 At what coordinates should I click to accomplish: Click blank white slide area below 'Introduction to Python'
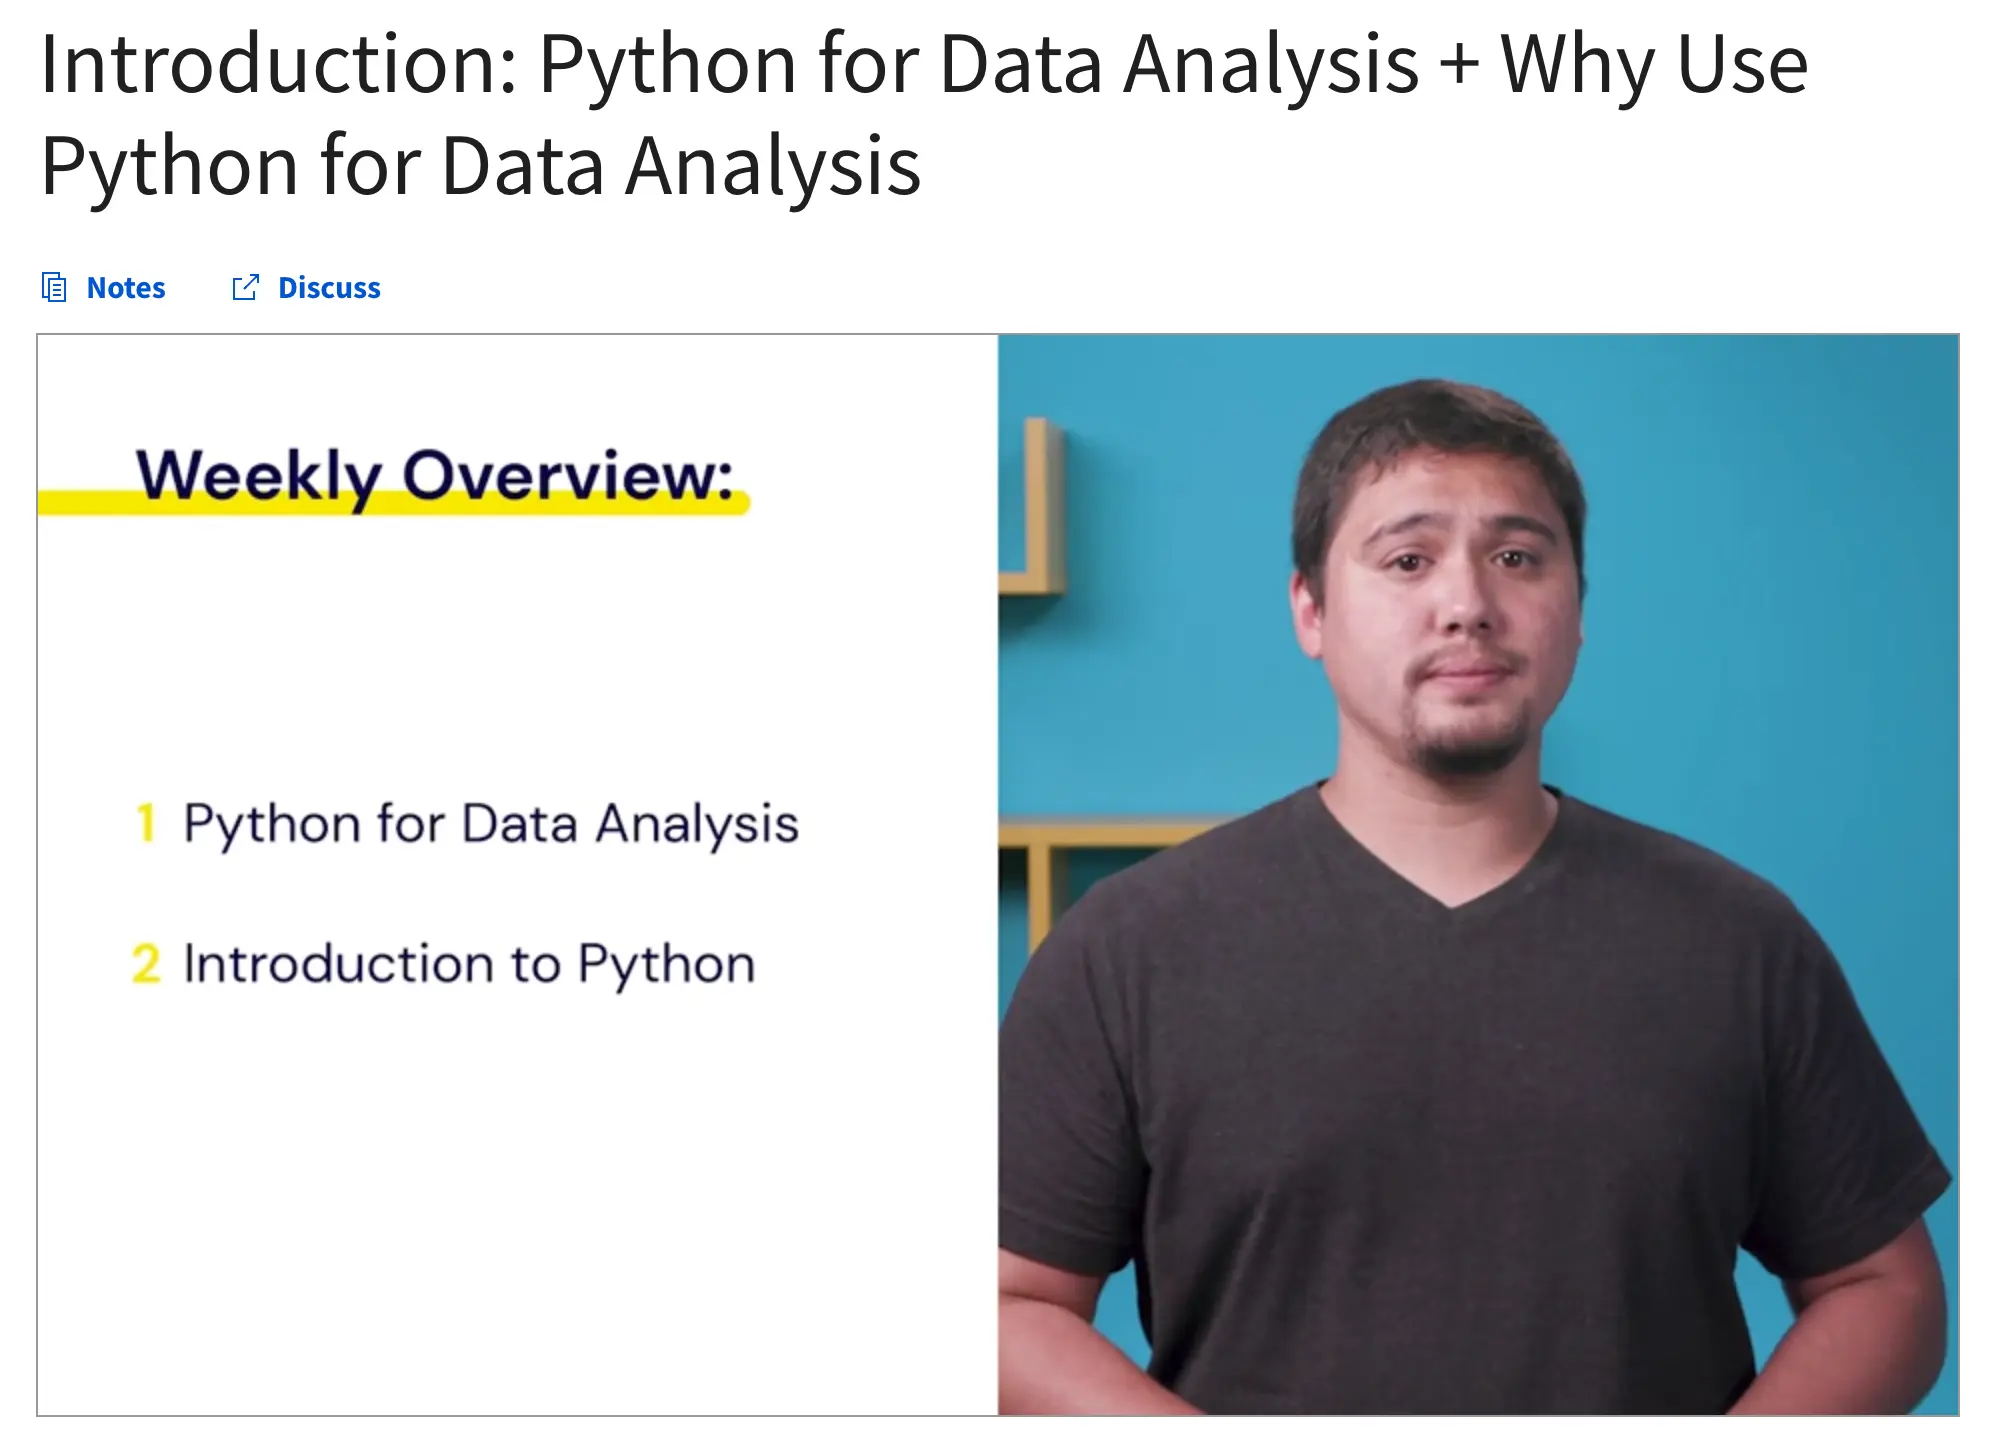point(500,1200)
